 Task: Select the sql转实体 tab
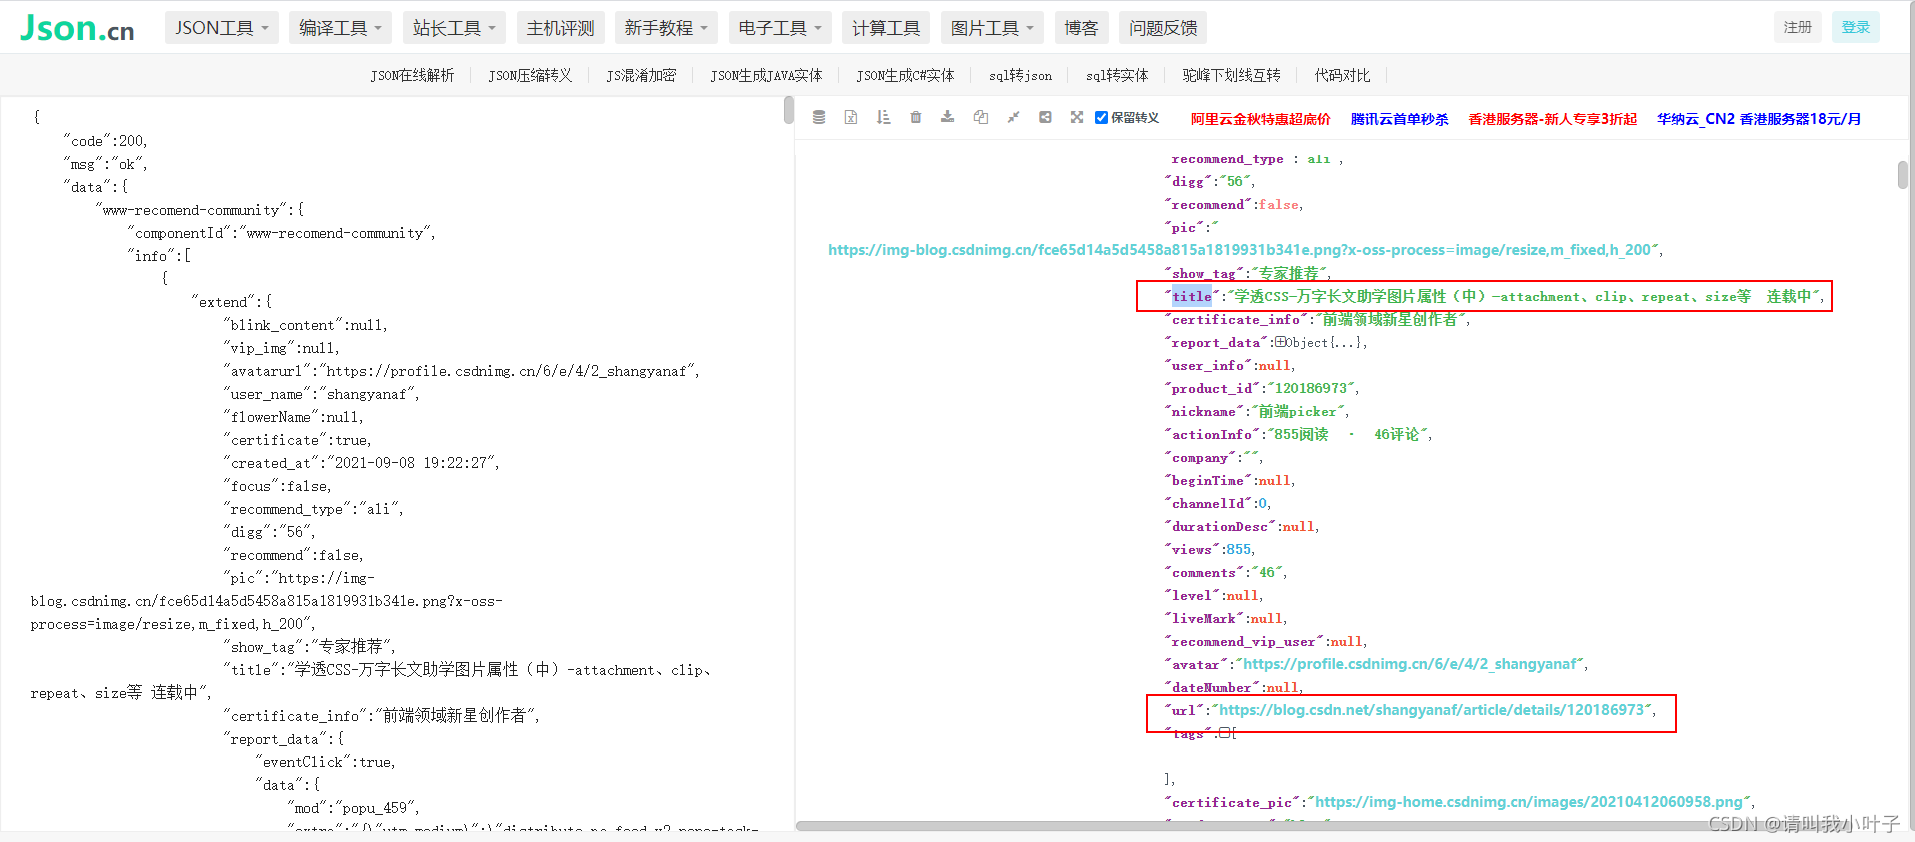pyautogui.click(x=1117, y=75)
